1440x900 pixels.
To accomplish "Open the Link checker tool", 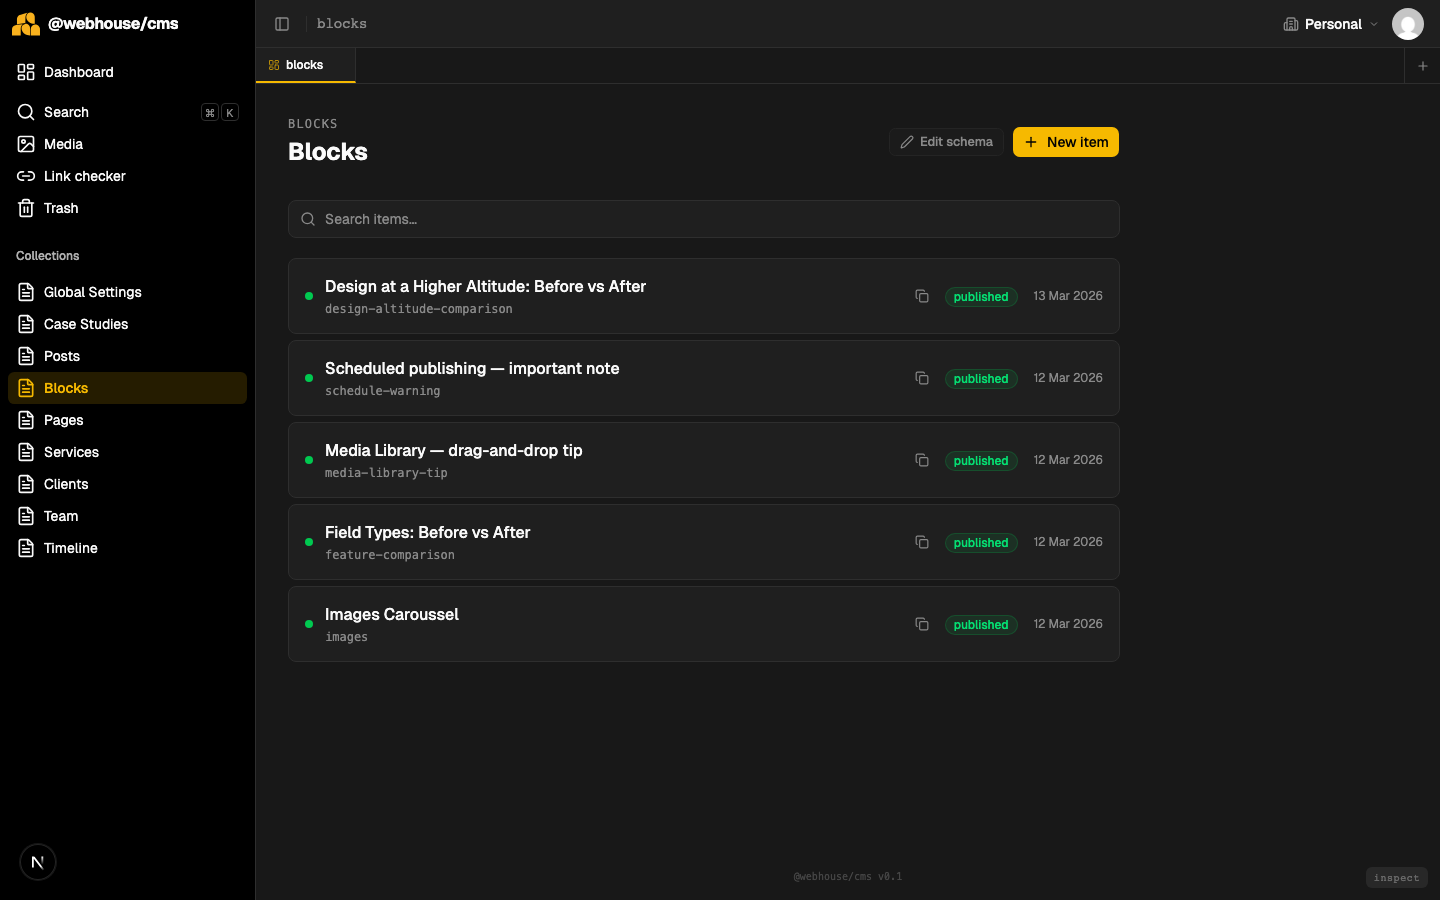I will 84,176.
